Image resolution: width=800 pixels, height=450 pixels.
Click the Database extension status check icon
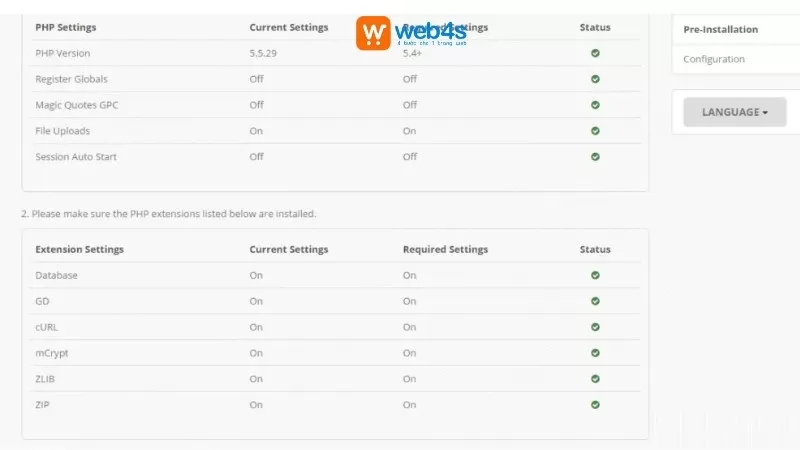(x=595, y=275)
